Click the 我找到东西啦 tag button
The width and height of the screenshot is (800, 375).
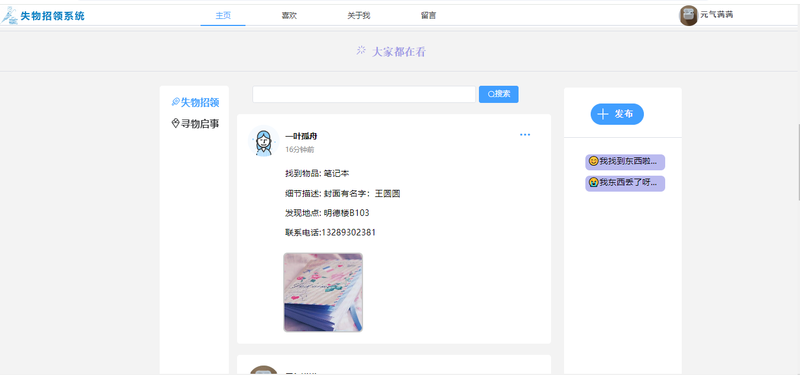point(625,162)
